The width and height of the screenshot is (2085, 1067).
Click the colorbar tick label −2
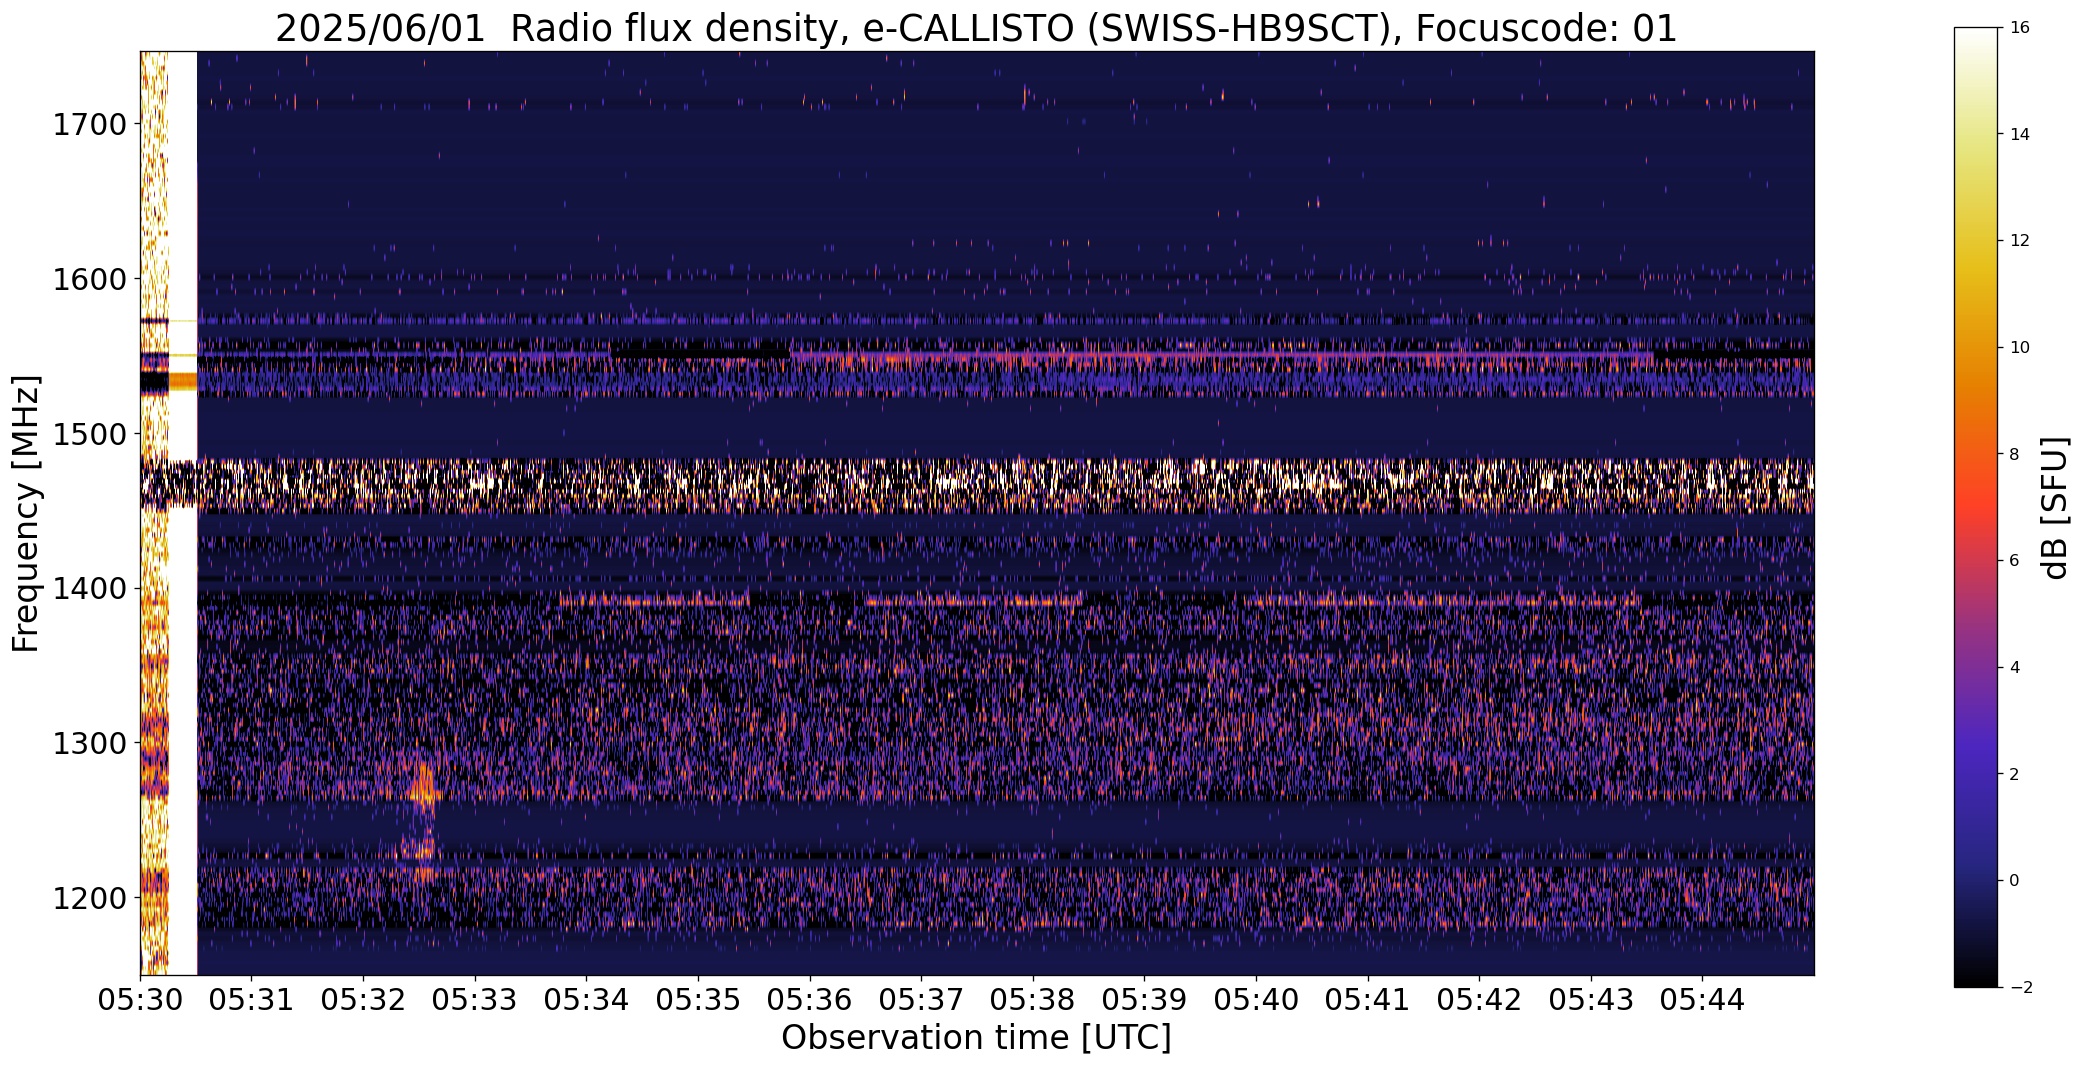pyautogui.click(x=2019, y=988)
